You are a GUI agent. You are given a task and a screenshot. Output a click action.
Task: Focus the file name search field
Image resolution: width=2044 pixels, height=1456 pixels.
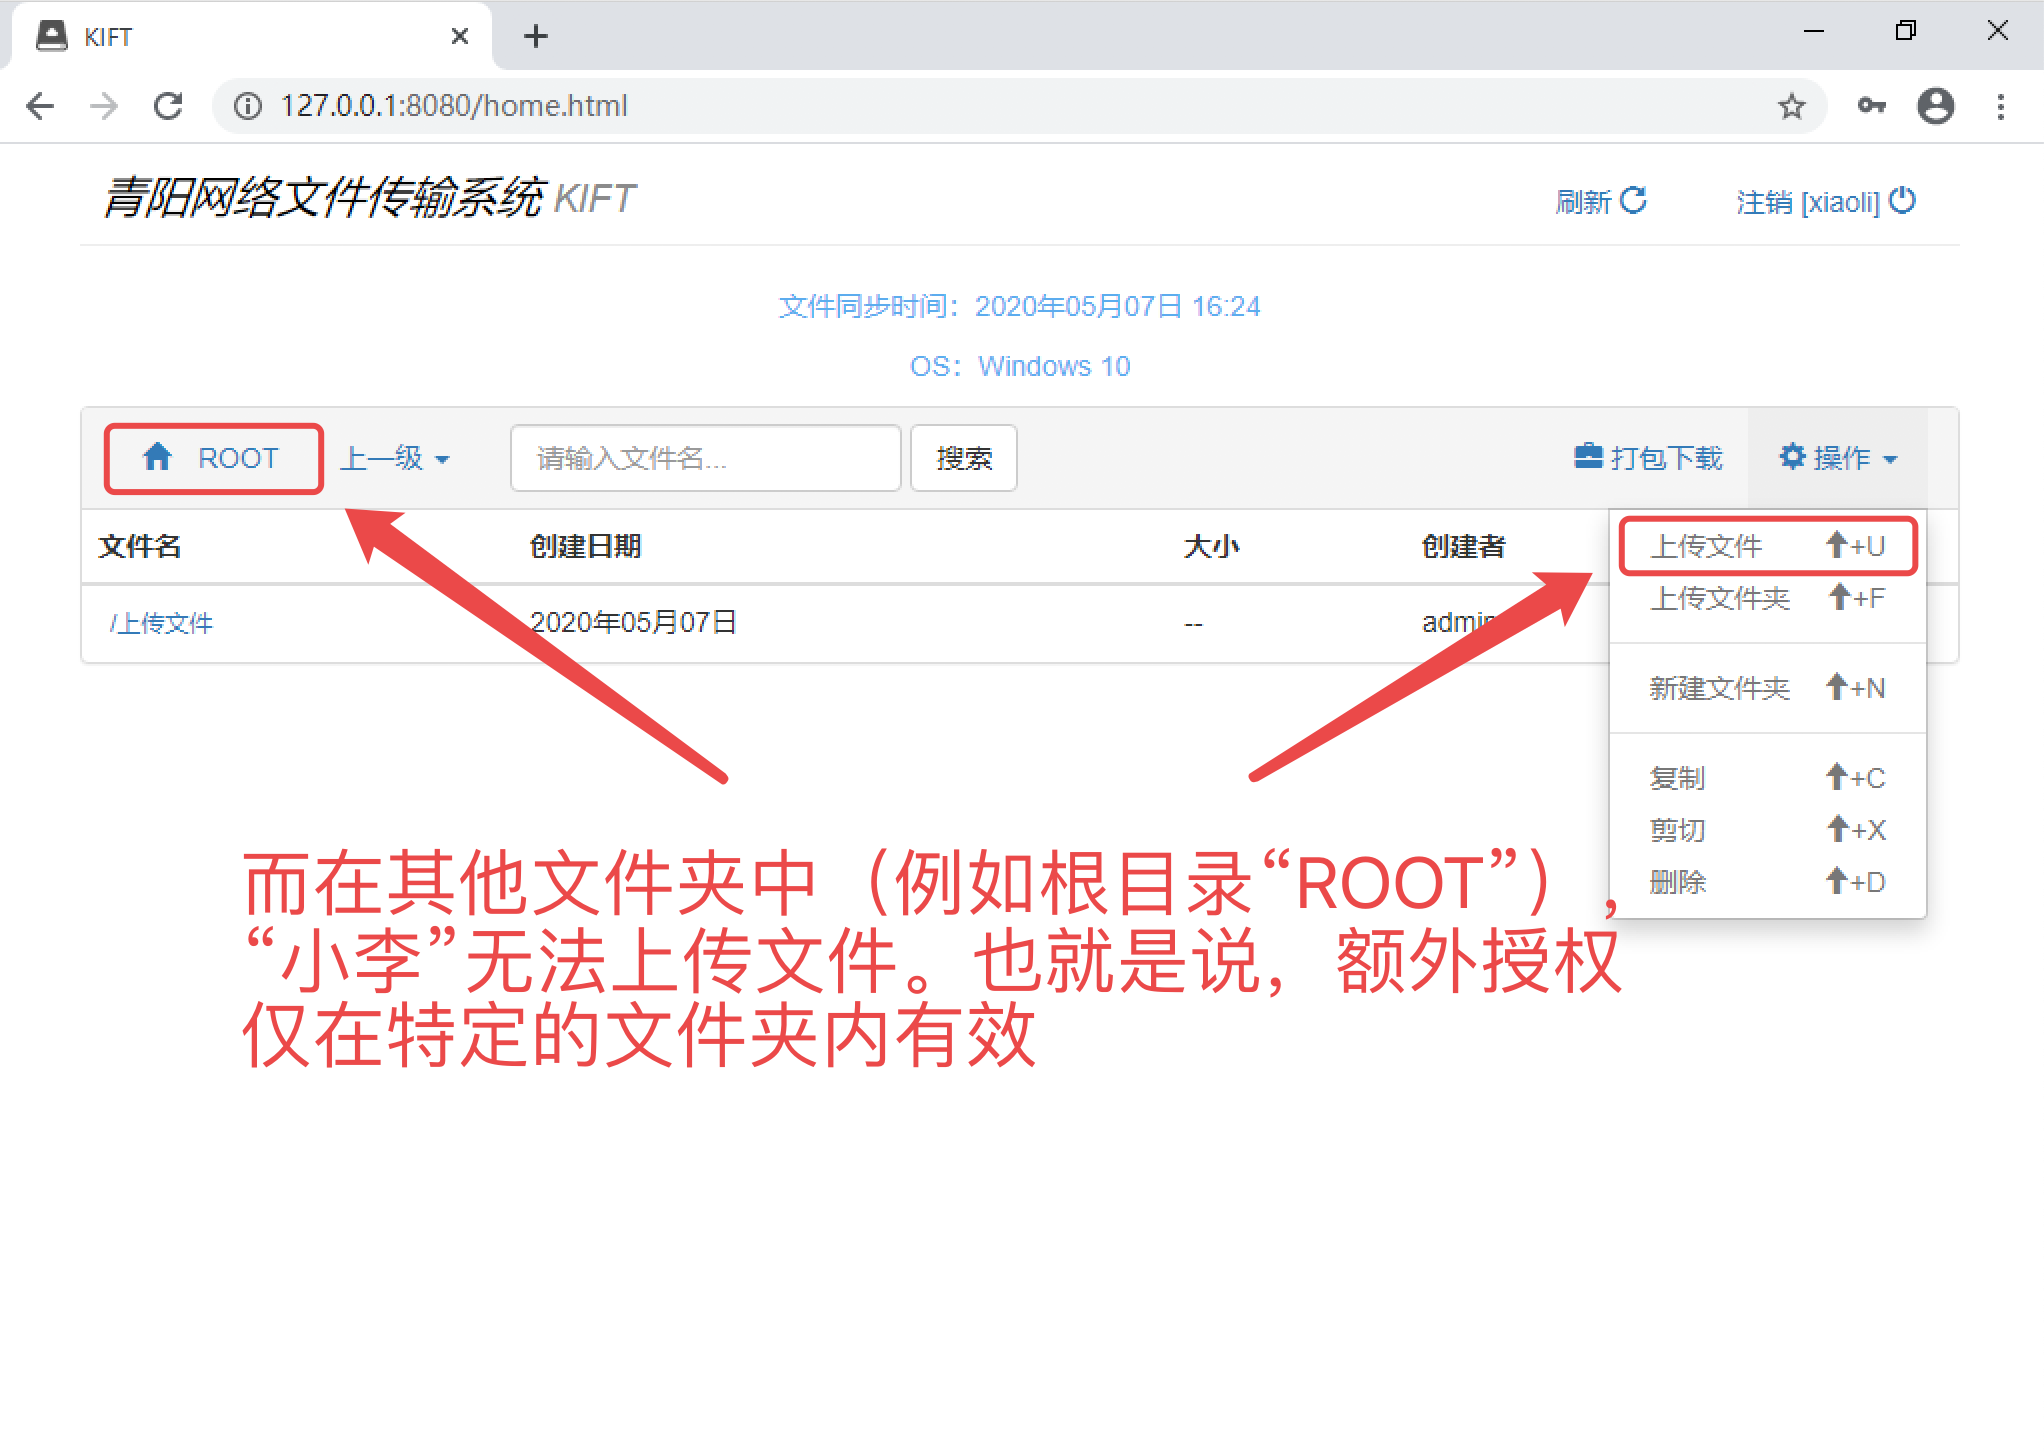tap(705, 458)
